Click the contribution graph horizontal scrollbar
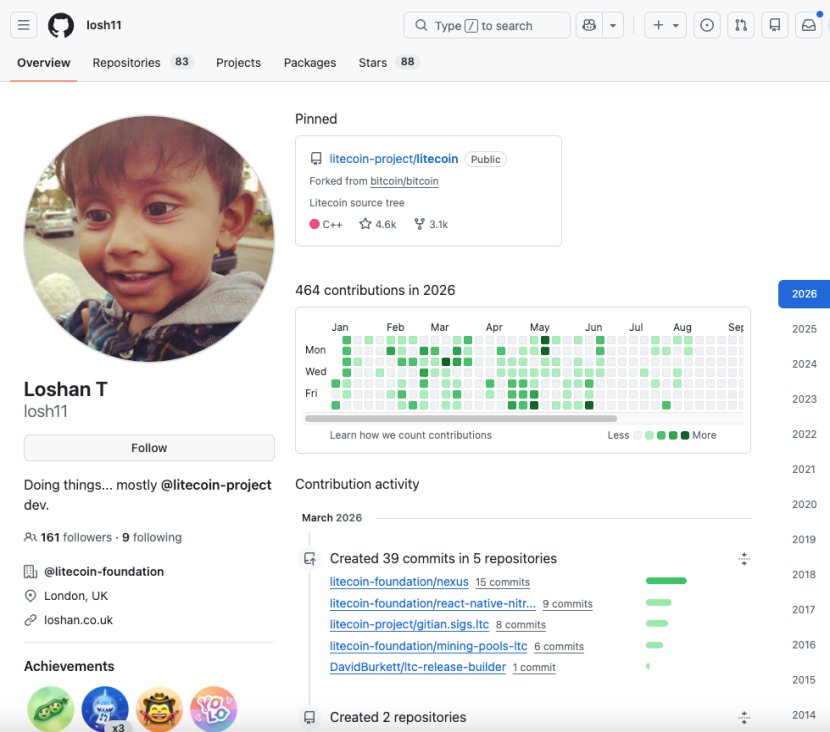Viewport: 830px width, 732px height. (x=461, y=418)
